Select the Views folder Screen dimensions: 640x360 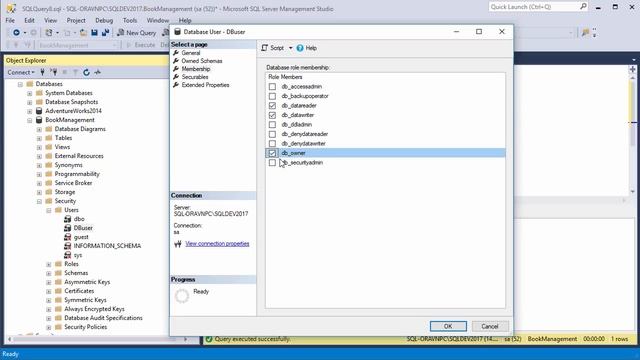pyautogui.click(x=62, y=147)
